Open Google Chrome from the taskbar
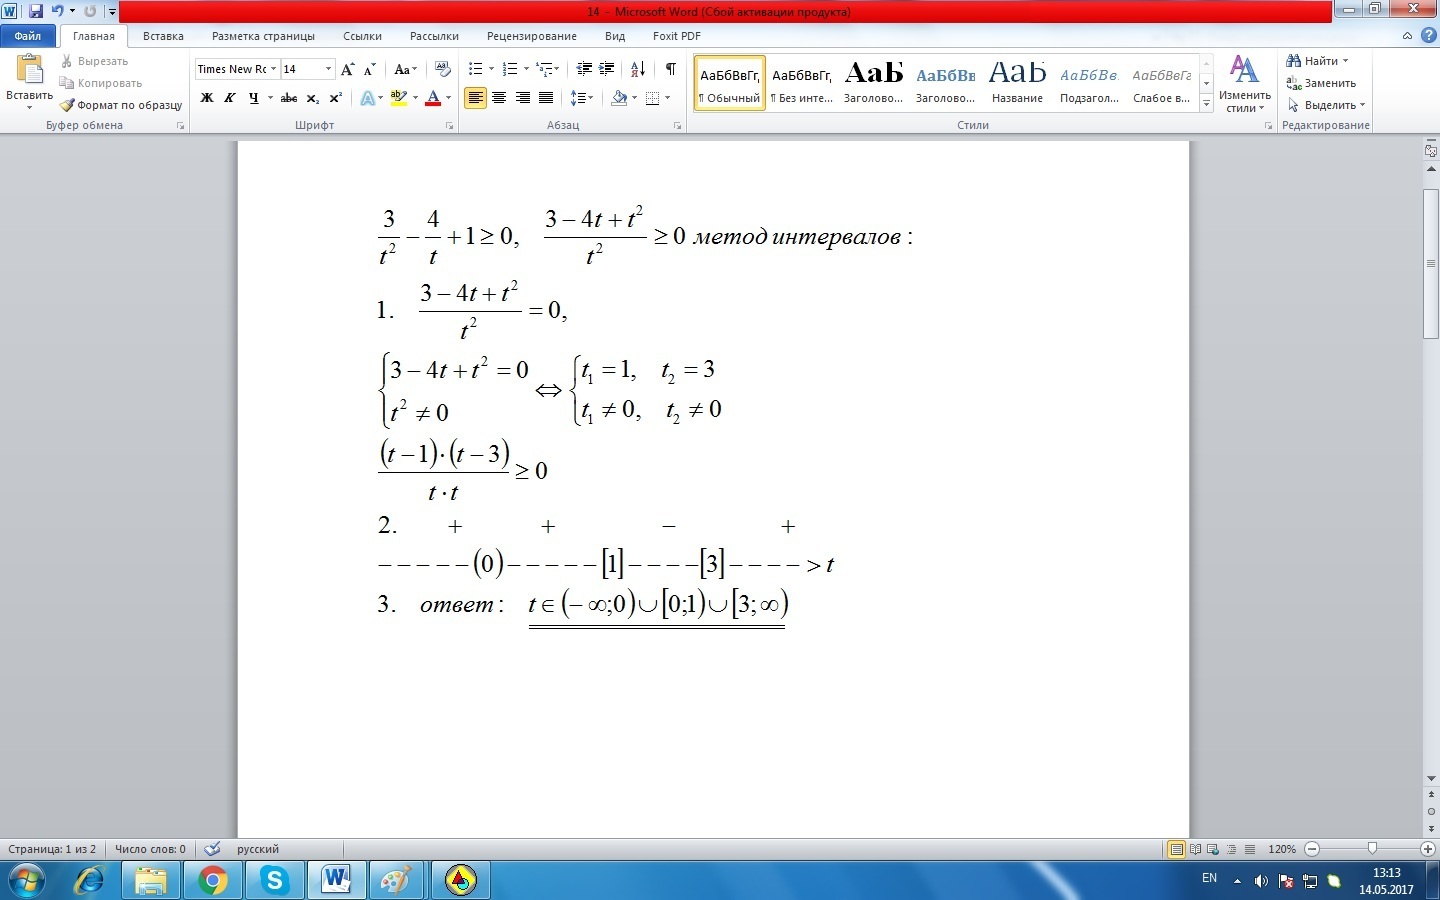The image size is (1440, 900). coord(212,880)
